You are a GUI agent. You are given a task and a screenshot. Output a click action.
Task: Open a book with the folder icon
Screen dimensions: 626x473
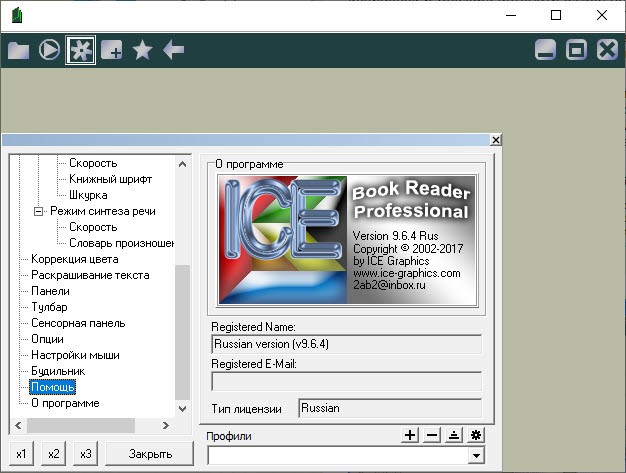pyautogui.click(x=18, y=50)
